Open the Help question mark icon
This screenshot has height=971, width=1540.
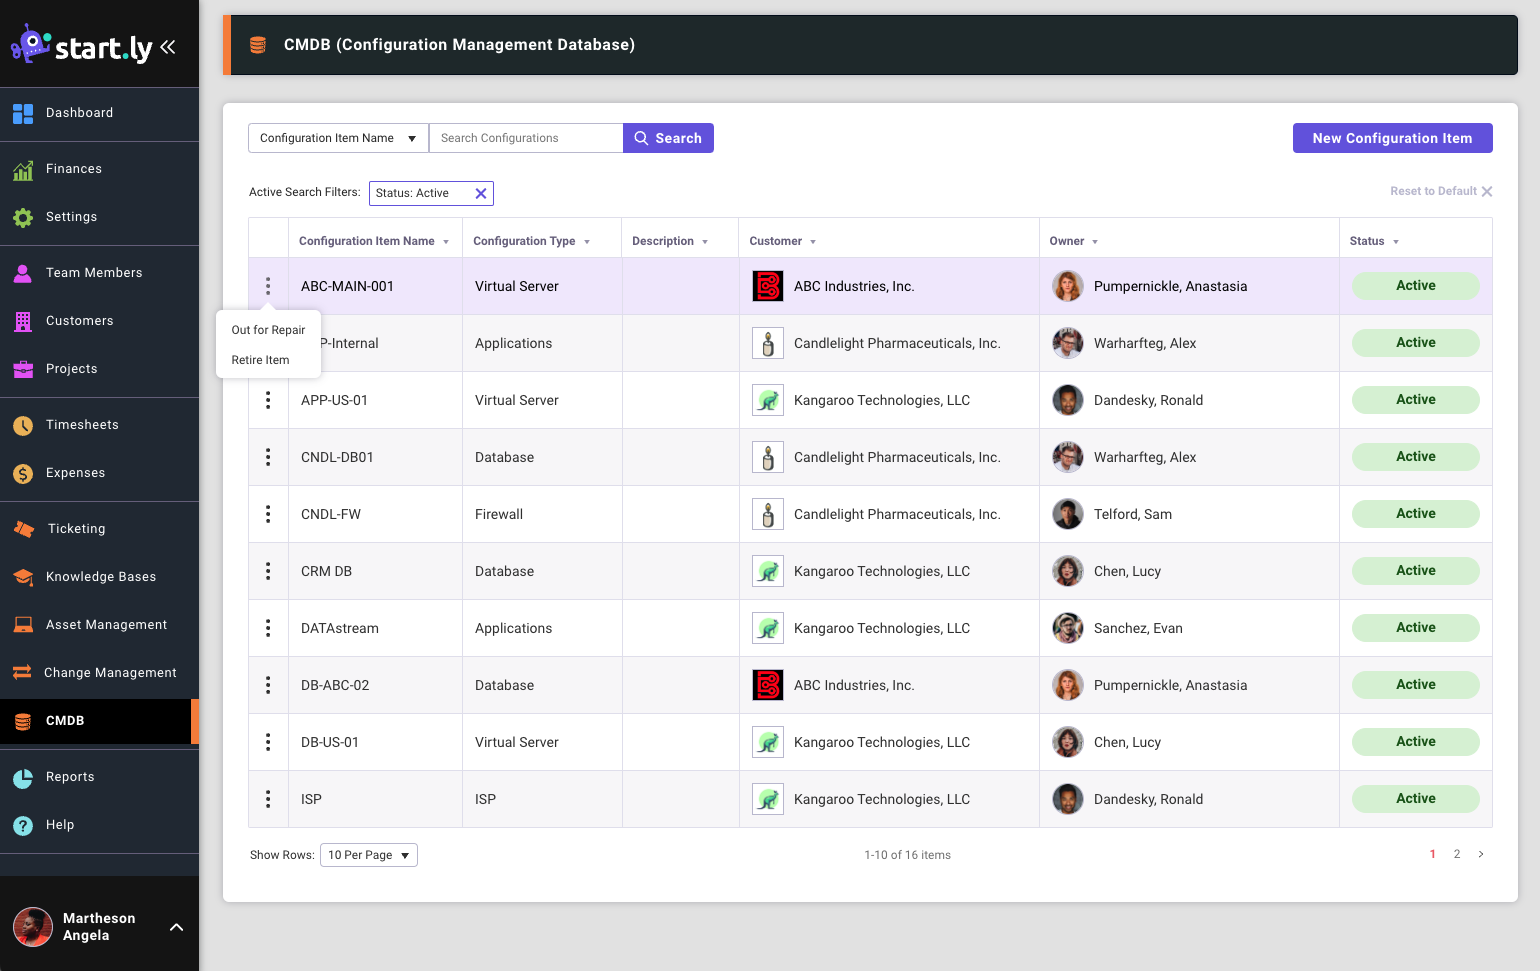pos(23,826)
